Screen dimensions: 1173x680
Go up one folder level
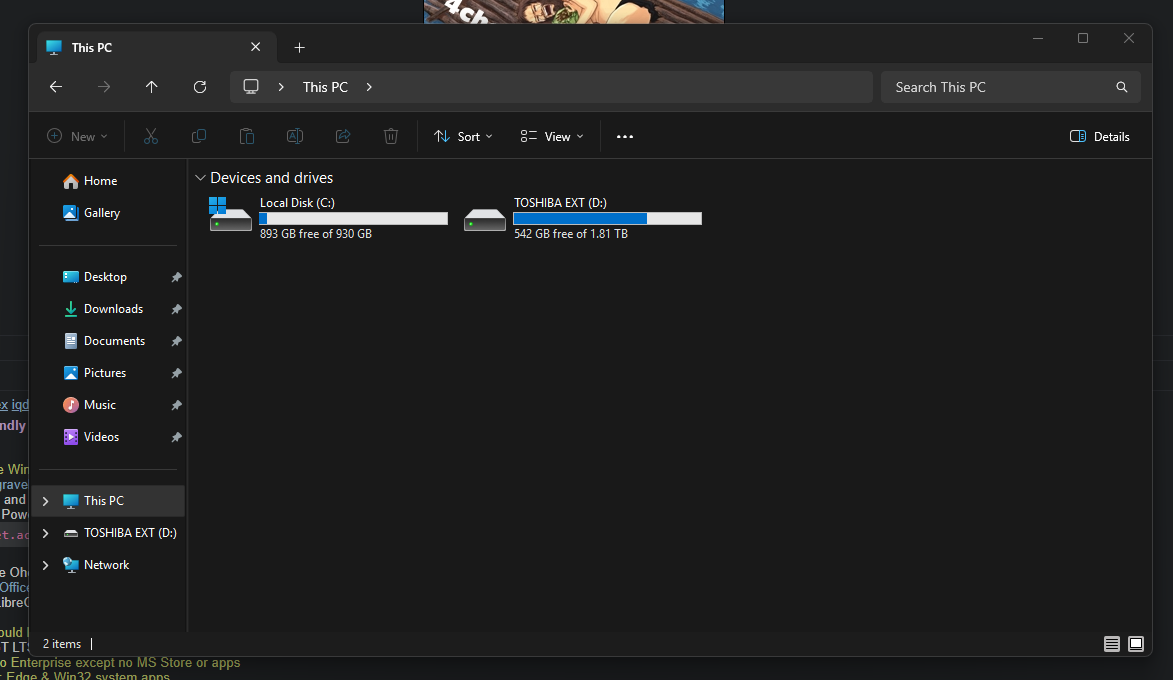click(x=151, y=87)
